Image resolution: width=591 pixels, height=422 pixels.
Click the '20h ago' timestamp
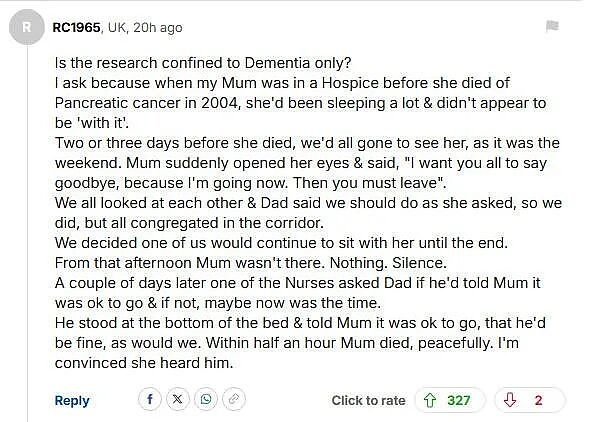point(158,28)
